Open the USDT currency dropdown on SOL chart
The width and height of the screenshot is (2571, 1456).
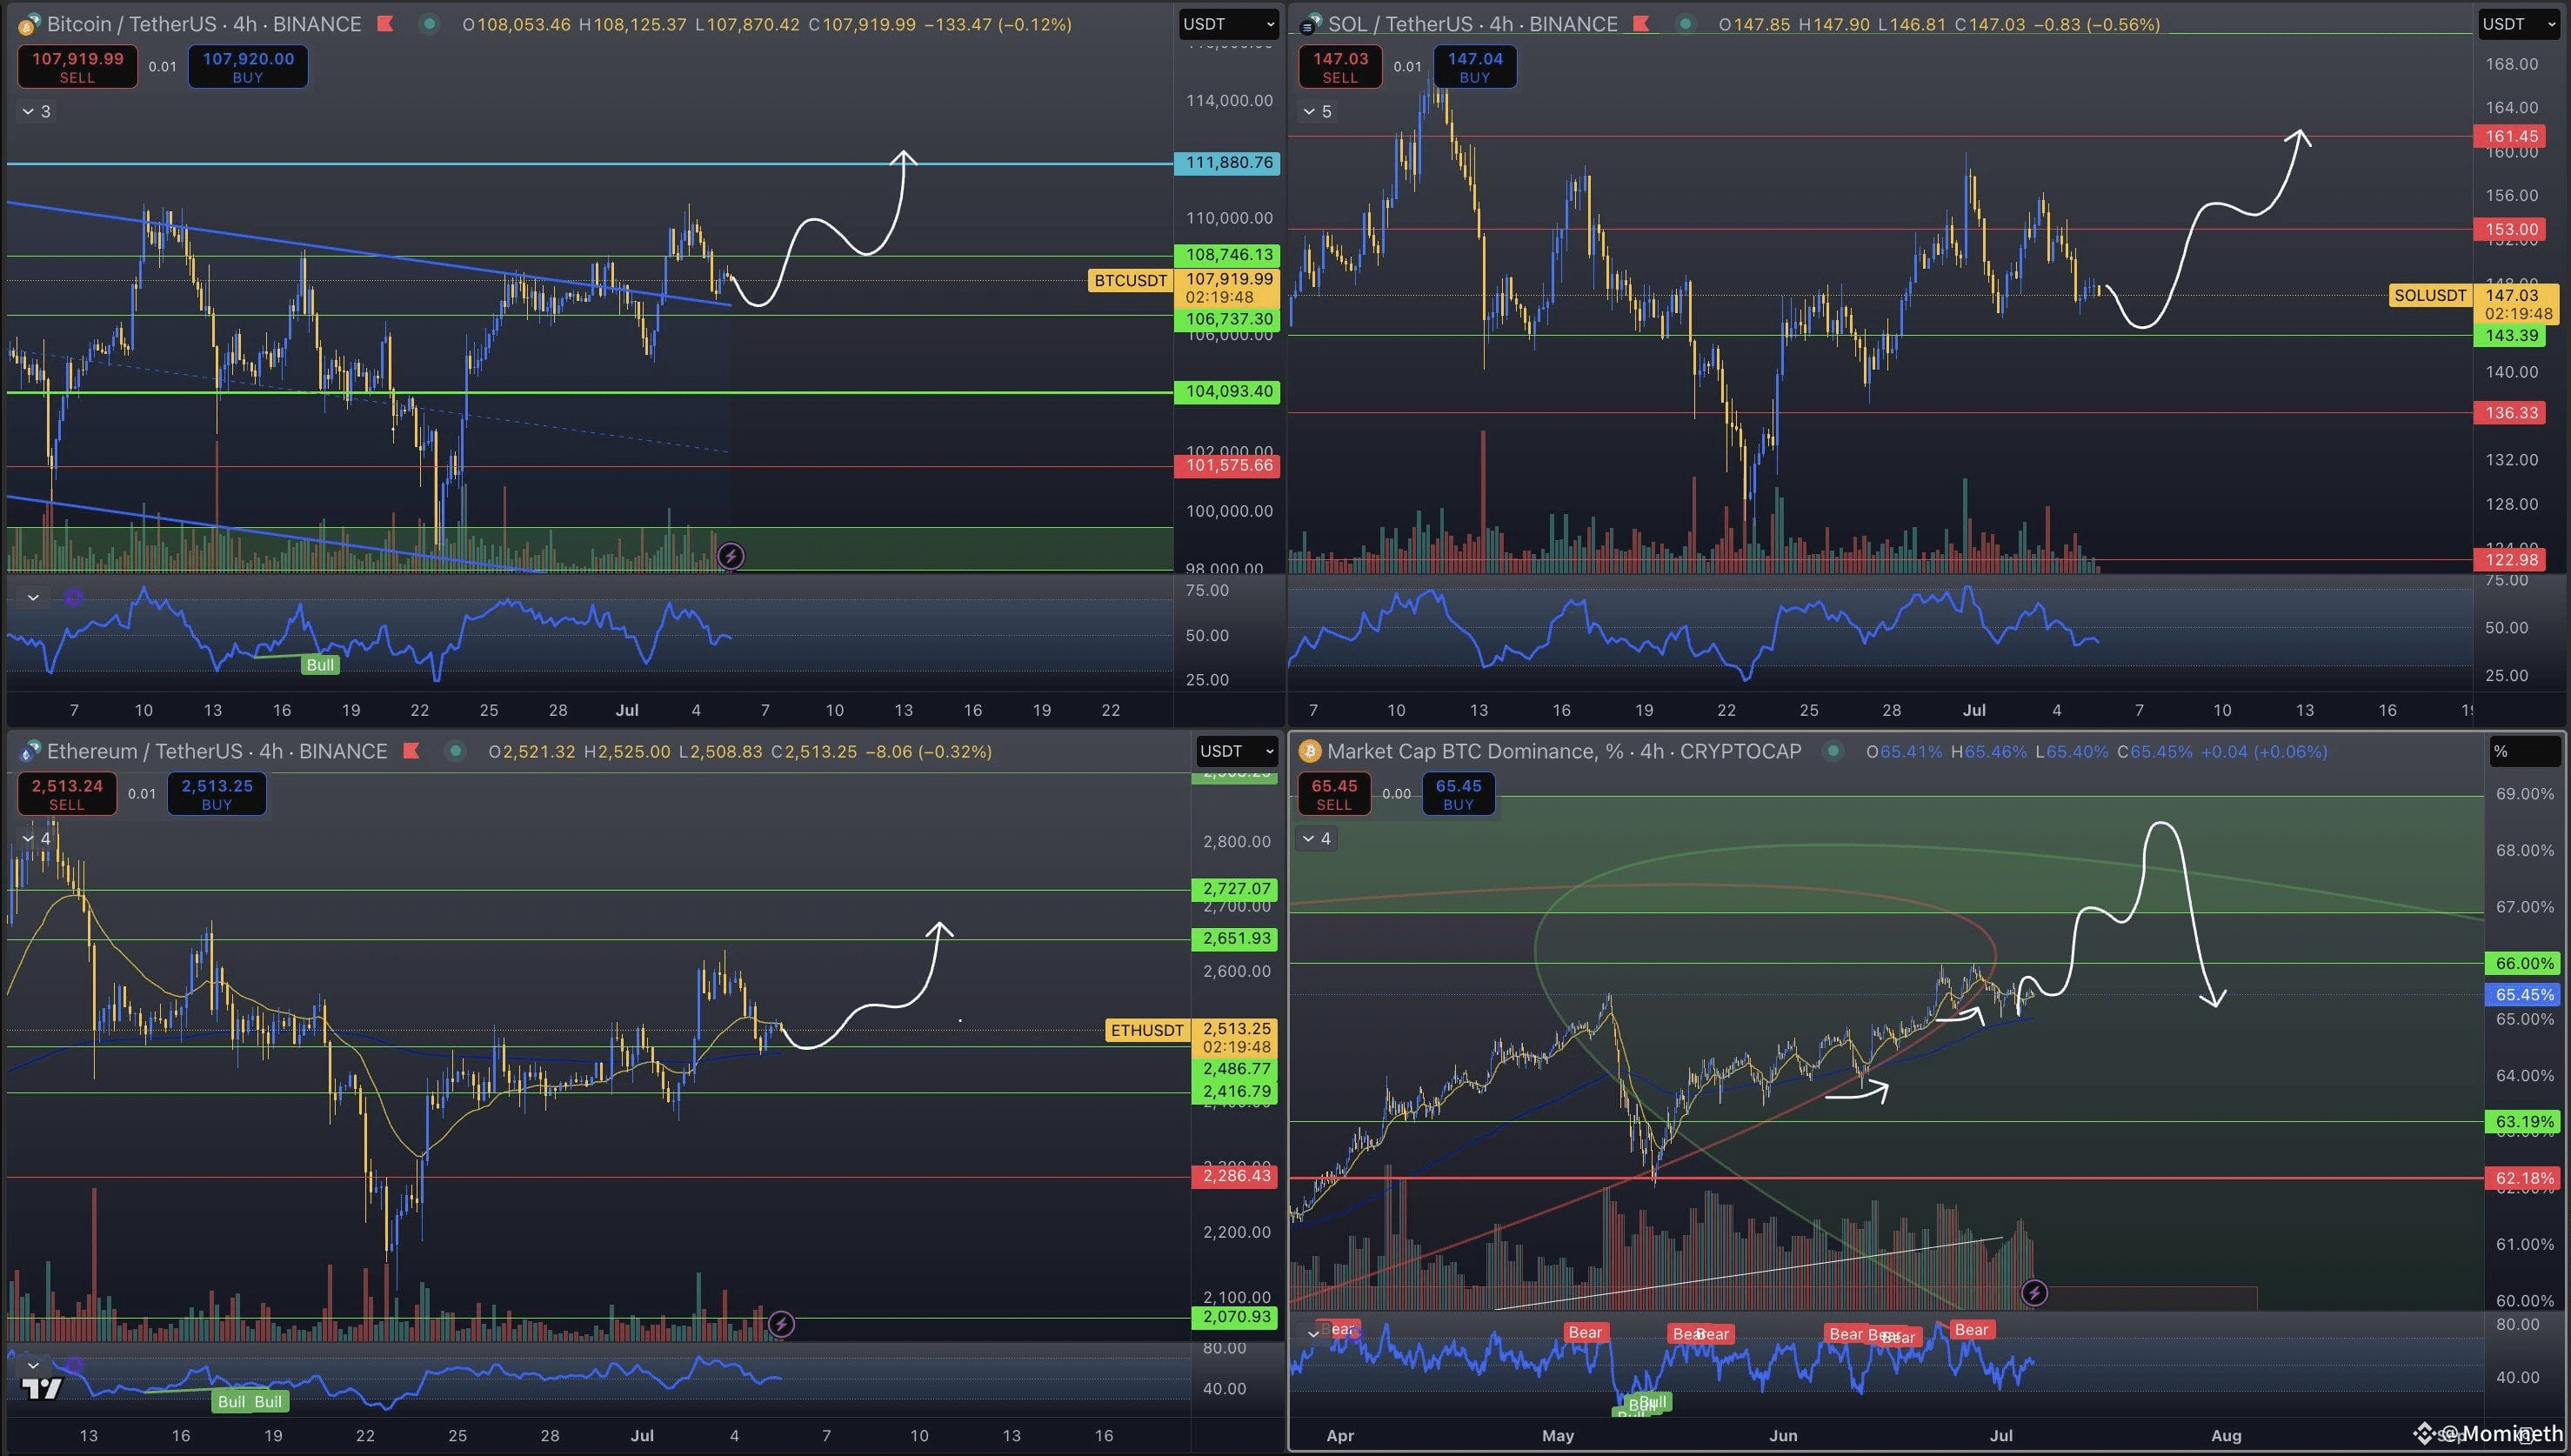pos(2517,24)
